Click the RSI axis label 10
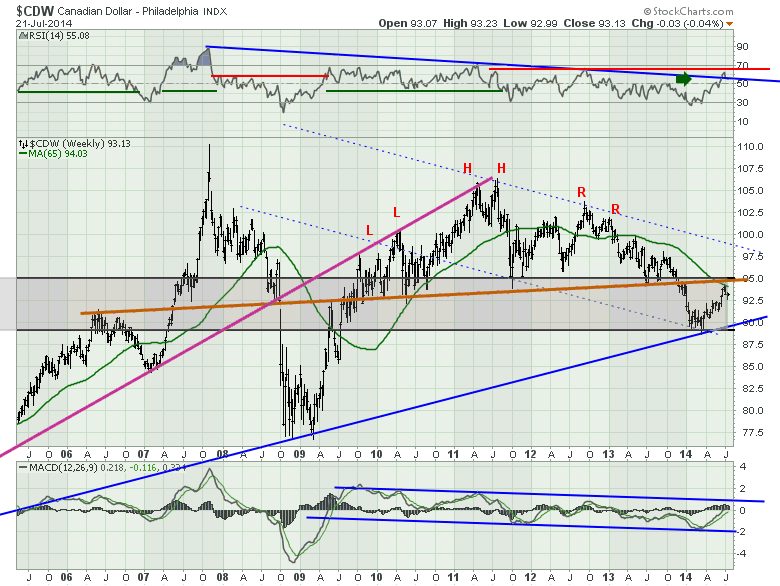Screen dimensions: 780x586 click(x=742, y=121)
